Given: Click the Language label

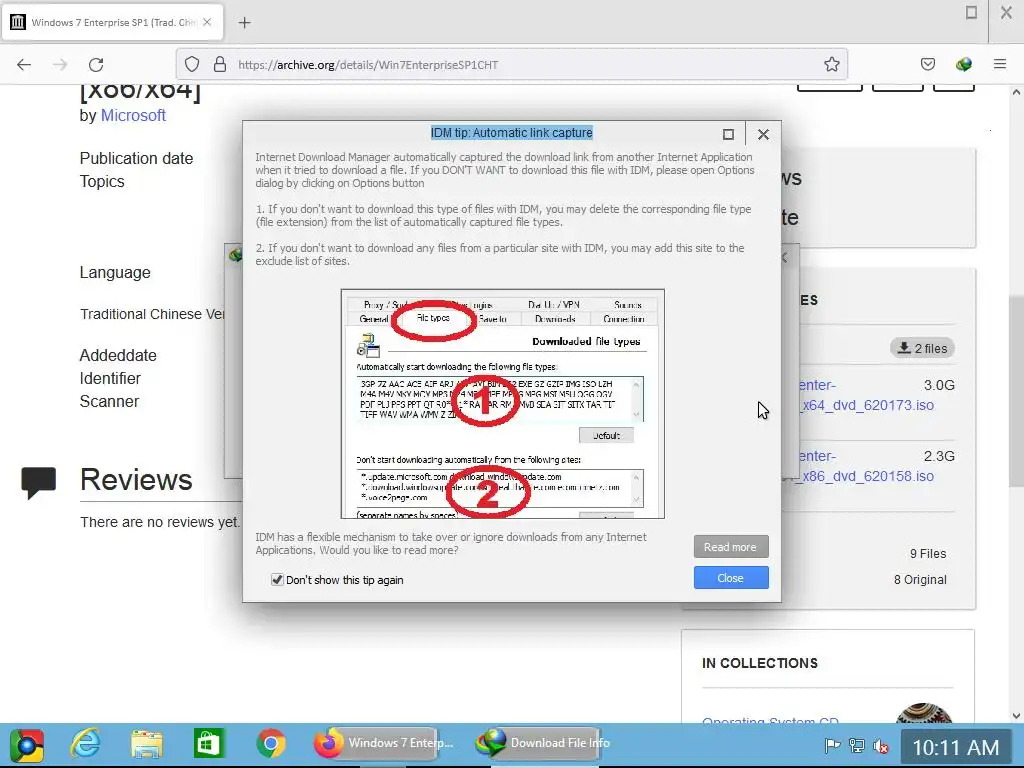Looking at the screenshot, I should coord(115,272).
